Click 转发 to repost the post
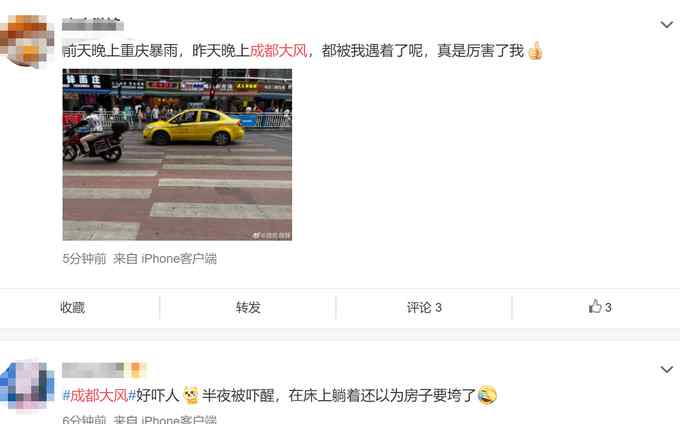 pos(248,307)
